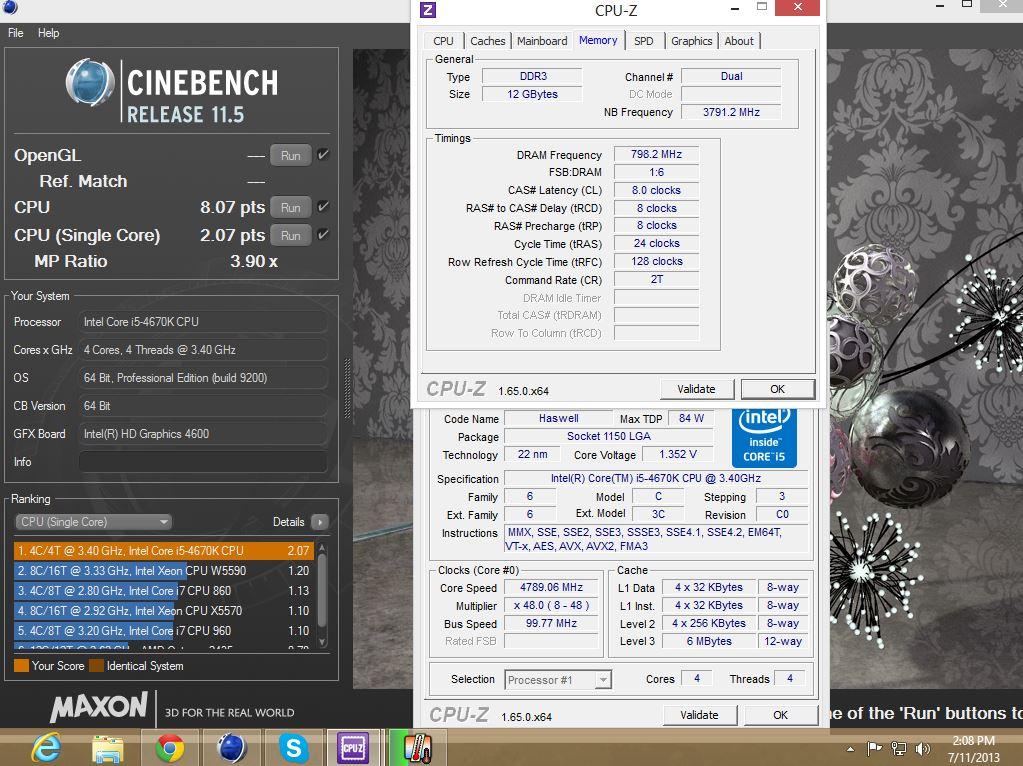Run the CPU benchmark
The height and width of the screenshot is (766, 1023).
pos(290,207)
